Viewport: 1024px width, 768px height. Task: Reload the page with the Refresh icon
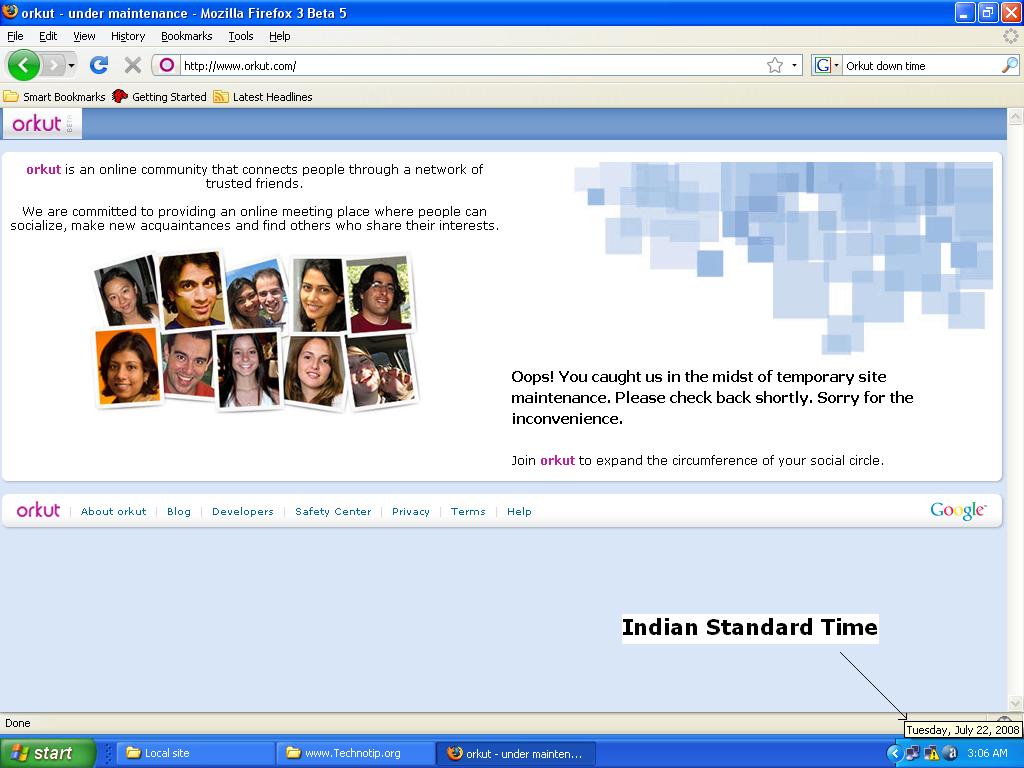[x=99, y=65]
